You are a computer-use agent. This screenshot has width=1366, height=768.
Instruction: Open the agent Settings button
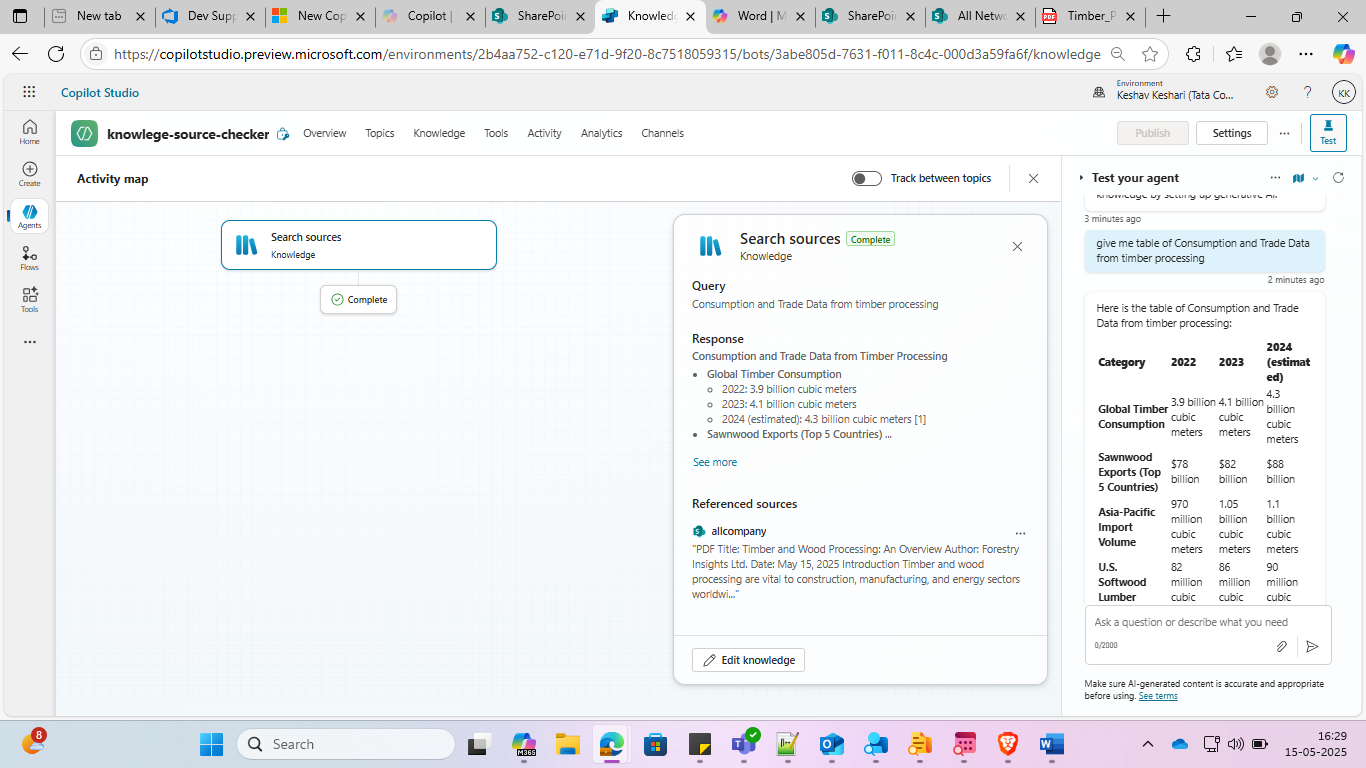tap(1232, 133)
